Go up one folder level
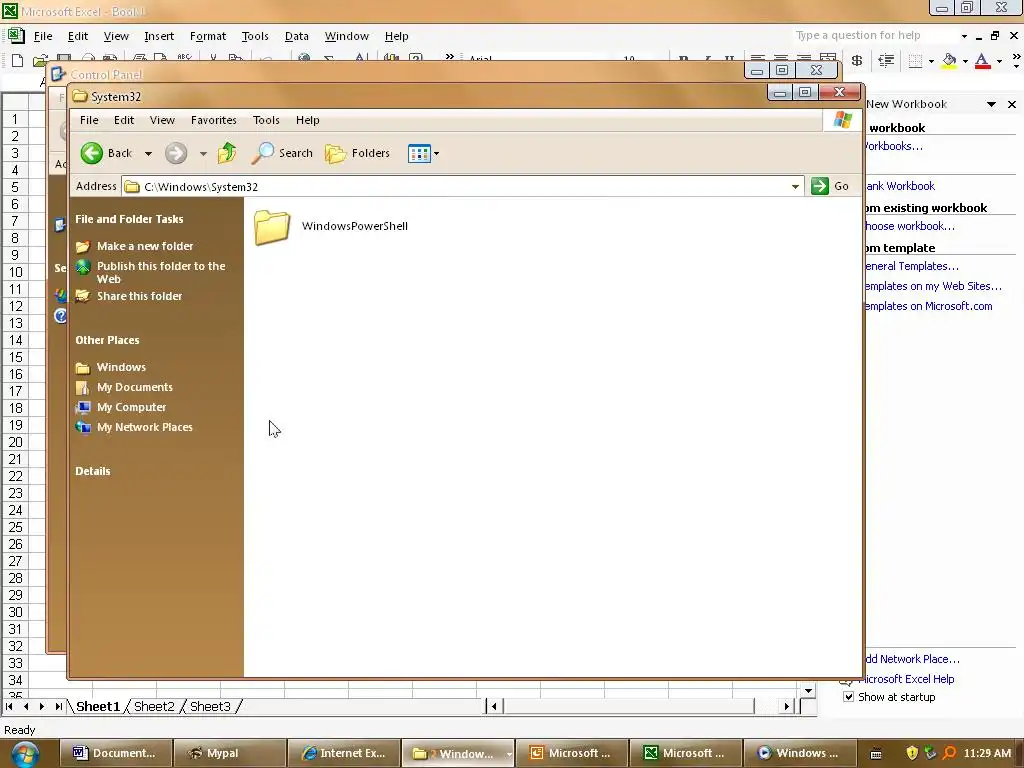 tap(227, 153)
